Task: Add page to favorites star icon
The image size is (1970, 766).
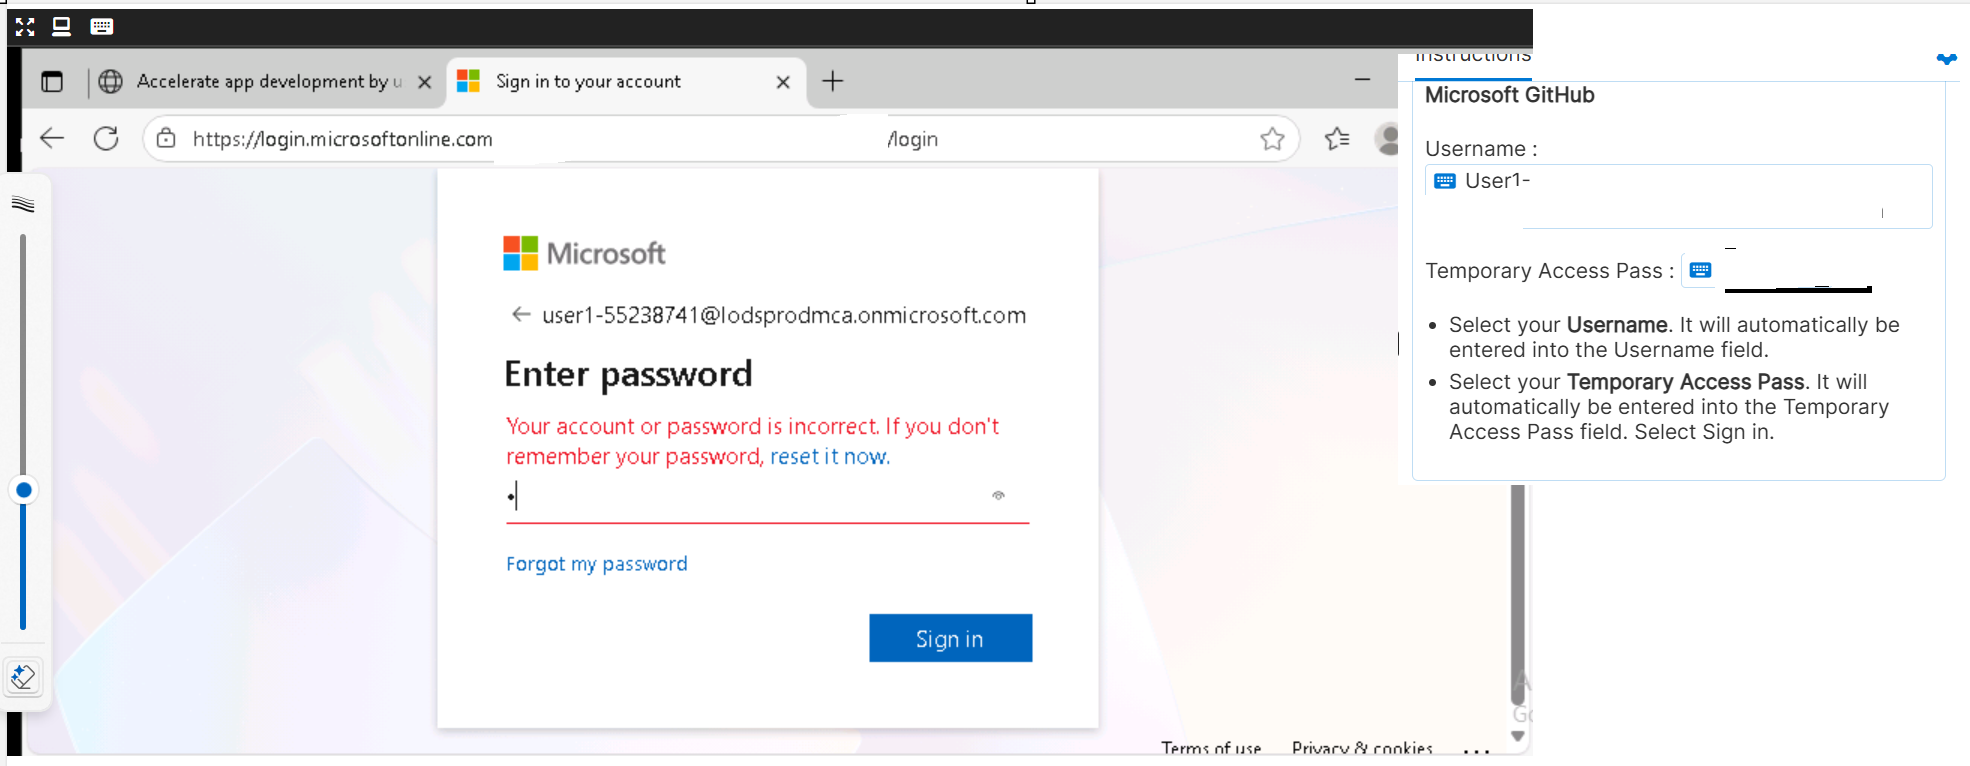Action: tap(1272, 139)
